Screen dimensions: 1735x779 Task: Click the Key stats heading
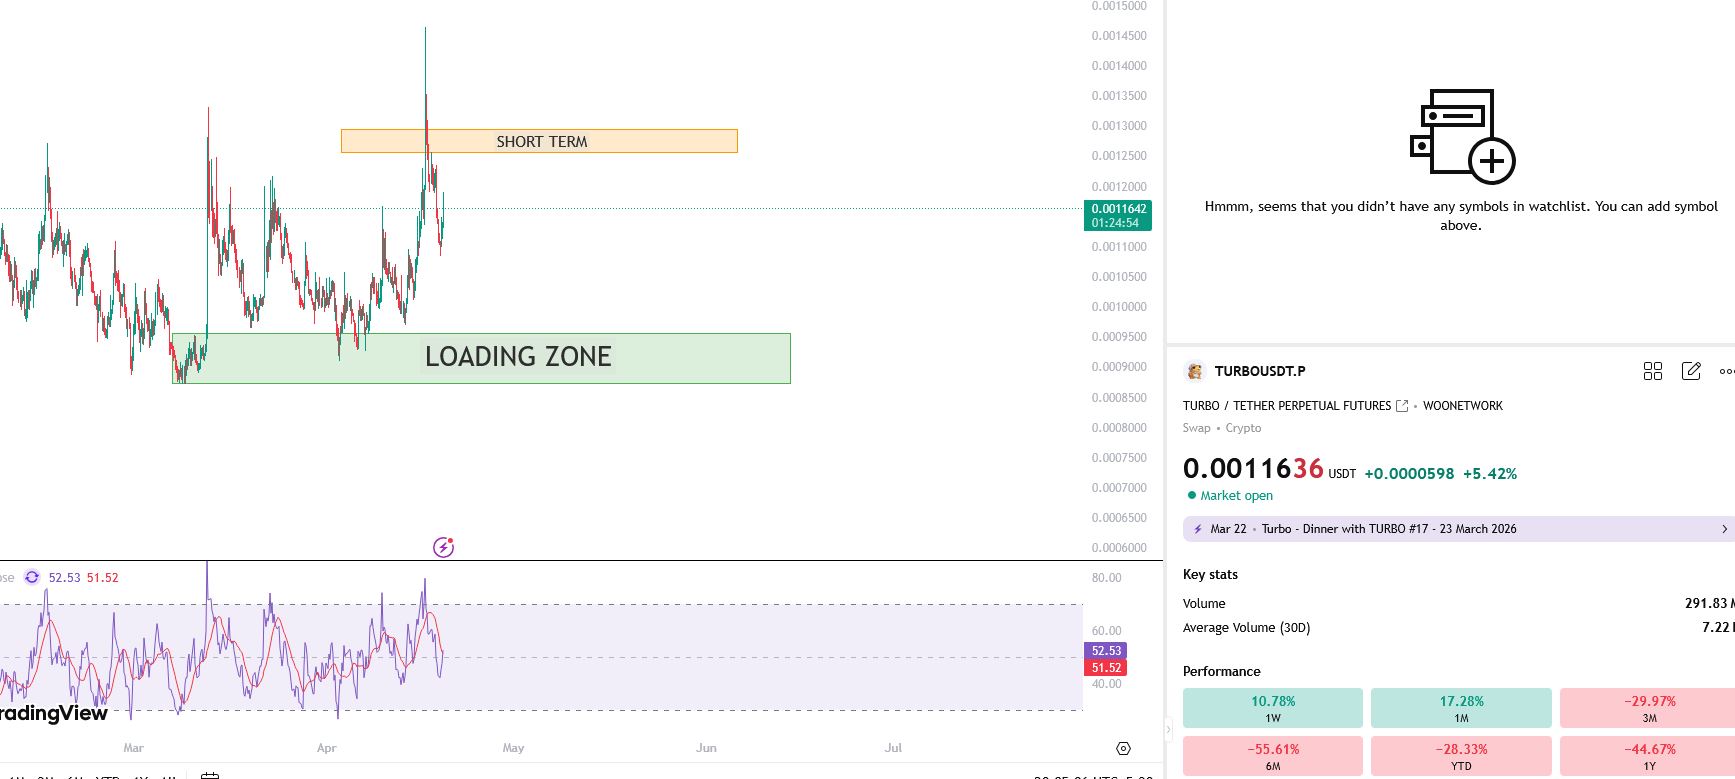coord(1210,575)
